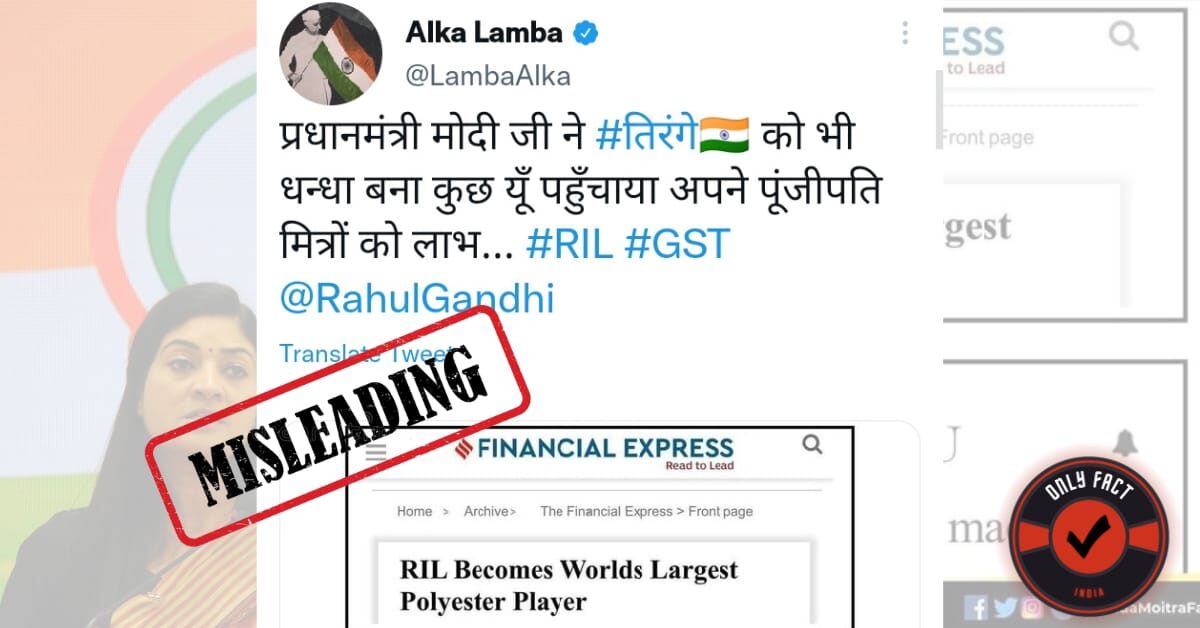
Task: Select the Home breadcrumb
Action: coord(414,511)
